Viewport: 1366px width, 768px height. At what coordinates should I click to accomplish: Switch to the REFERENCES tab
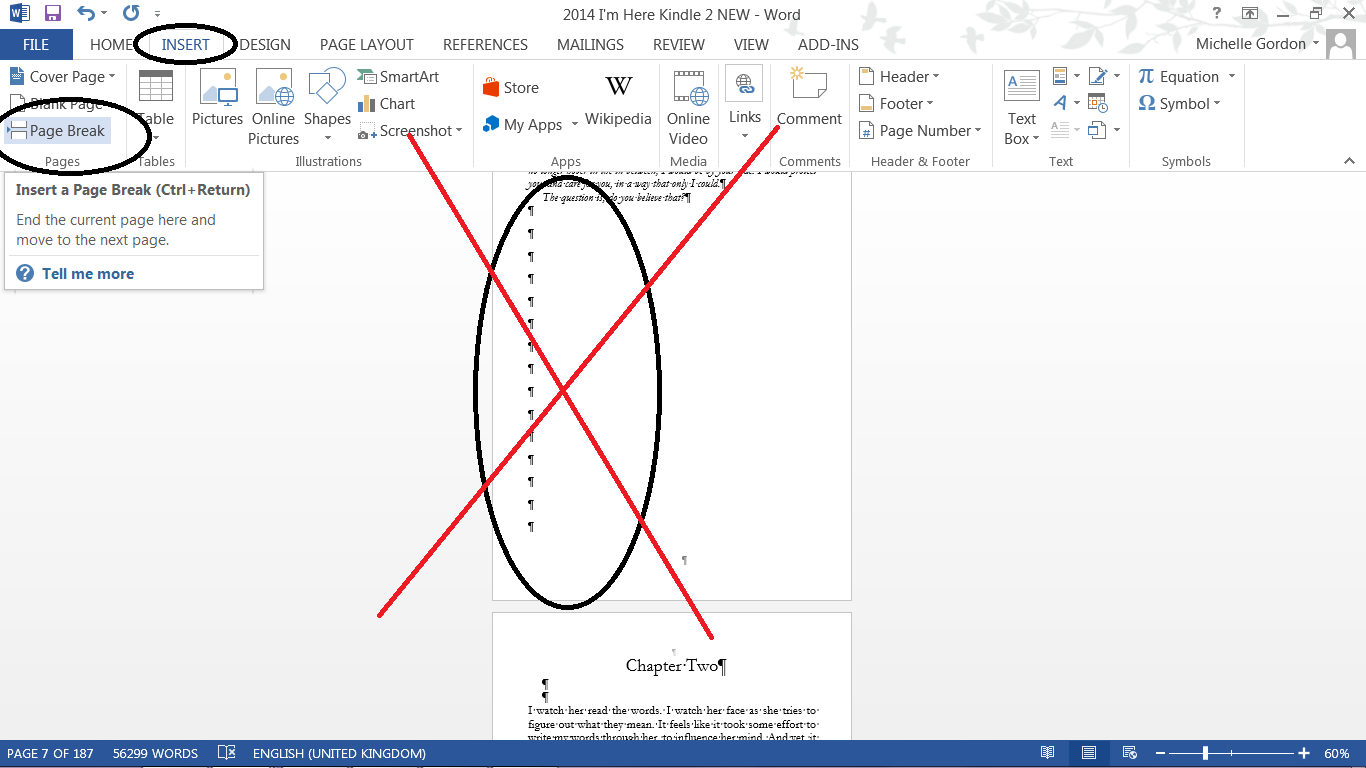(485, 45)
